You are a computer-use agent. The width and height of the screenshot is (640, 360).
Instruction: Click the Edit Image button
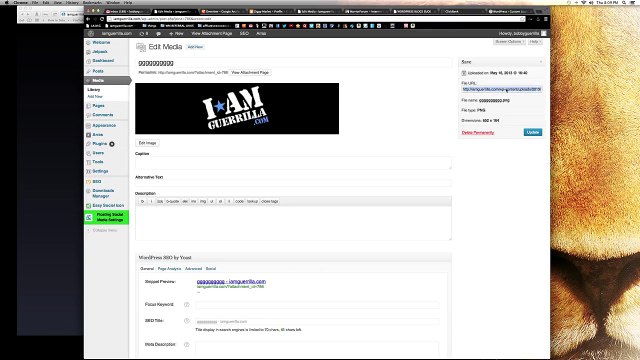[x=147, y=143]
